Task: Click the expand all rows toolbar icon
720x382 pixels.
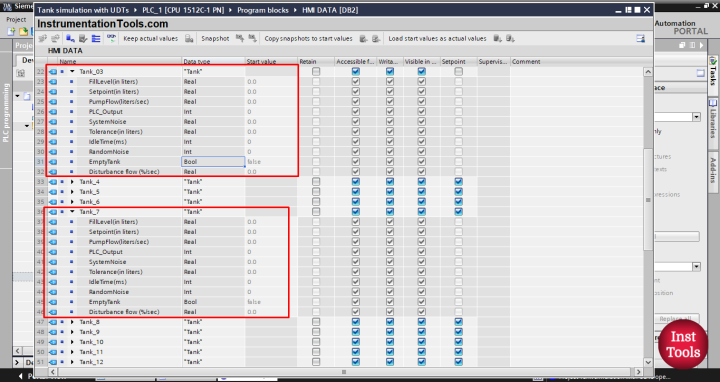Action: (x=96, y=39)
